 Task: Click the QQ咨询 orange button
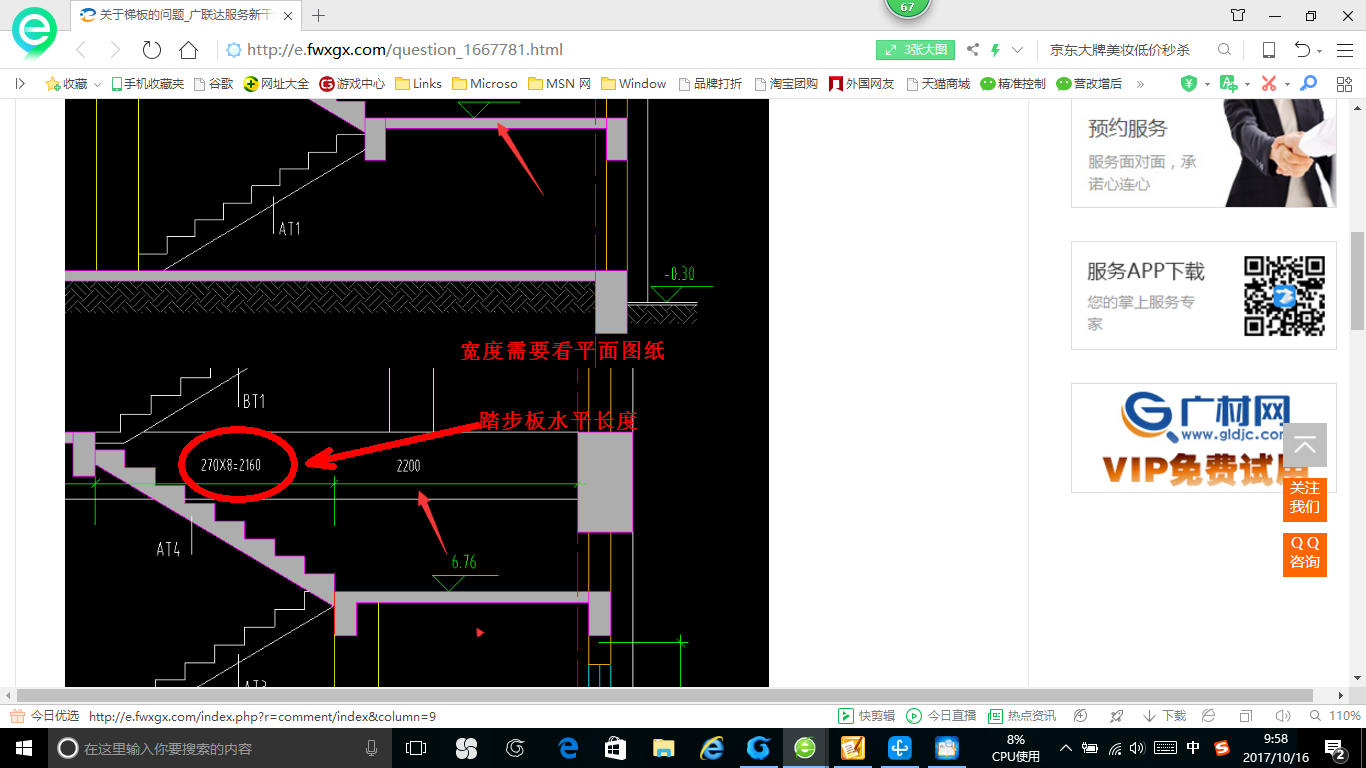tap(1305, 553)
